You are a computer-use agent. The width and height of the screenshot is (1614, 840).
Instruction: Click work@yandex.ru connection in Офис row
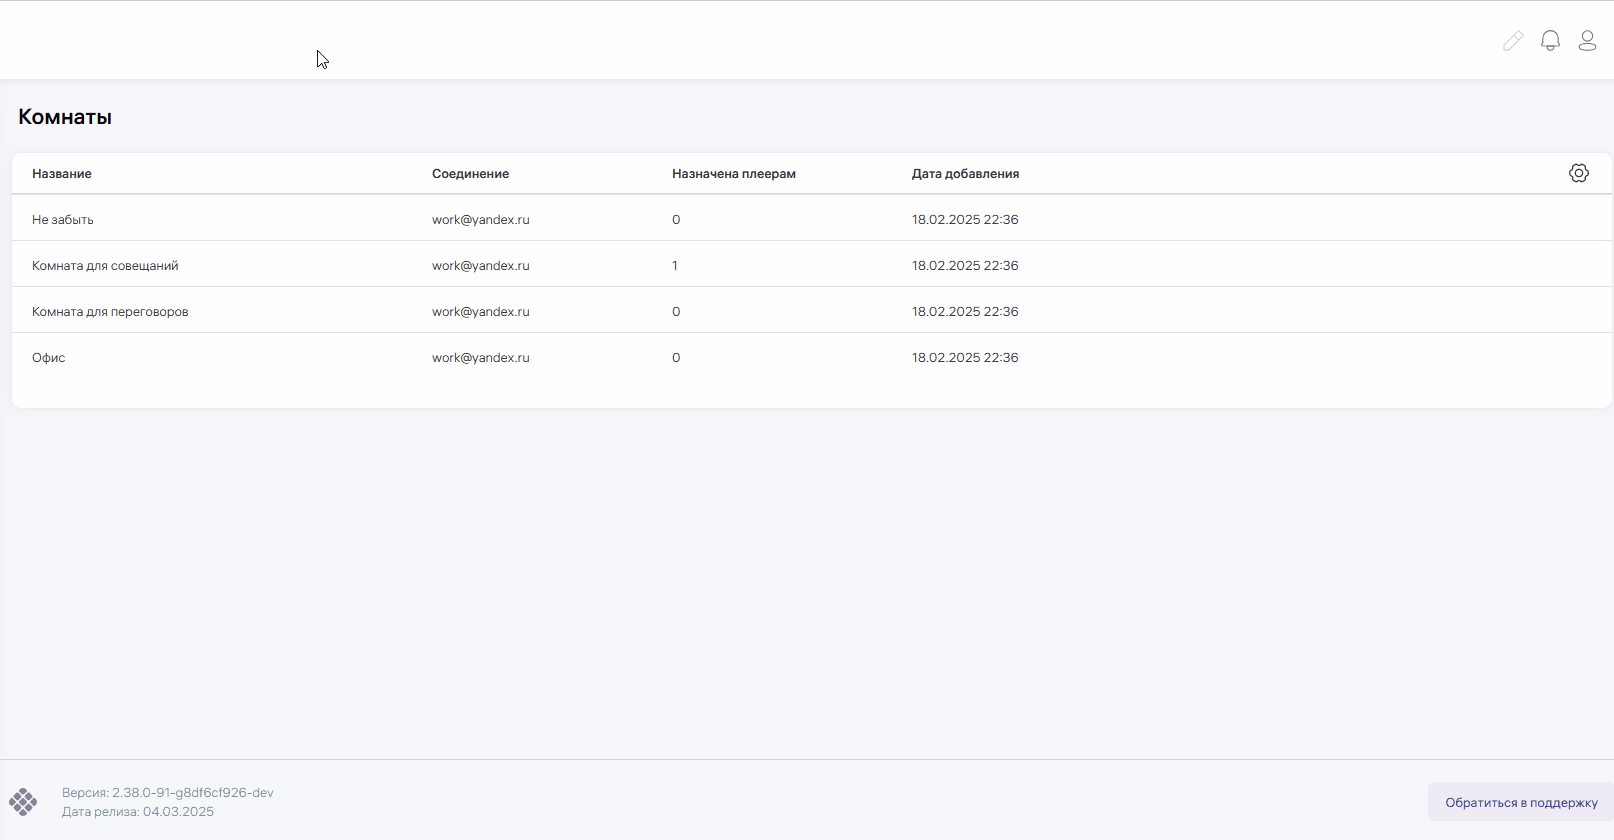click(x=480, y=358)
